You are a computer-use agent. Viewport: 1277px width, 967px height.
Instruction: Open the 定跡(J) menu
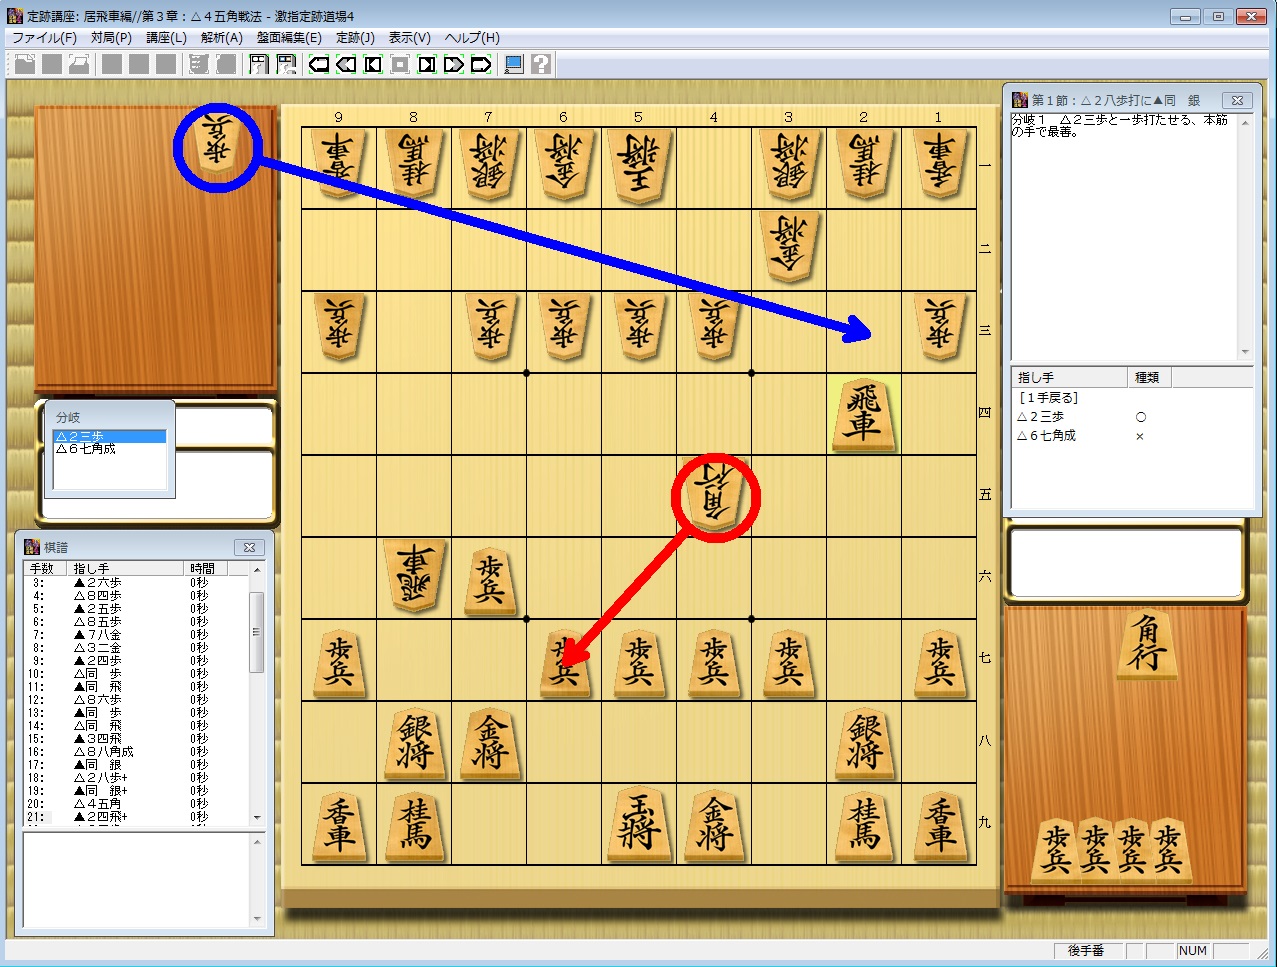click(354, 38)
